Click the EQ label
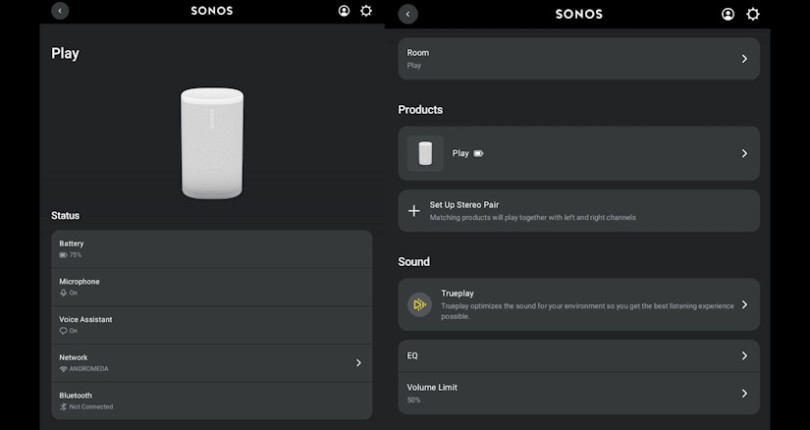Image resolution: width=810 pixels, height=430 pixels. (412, 356)
